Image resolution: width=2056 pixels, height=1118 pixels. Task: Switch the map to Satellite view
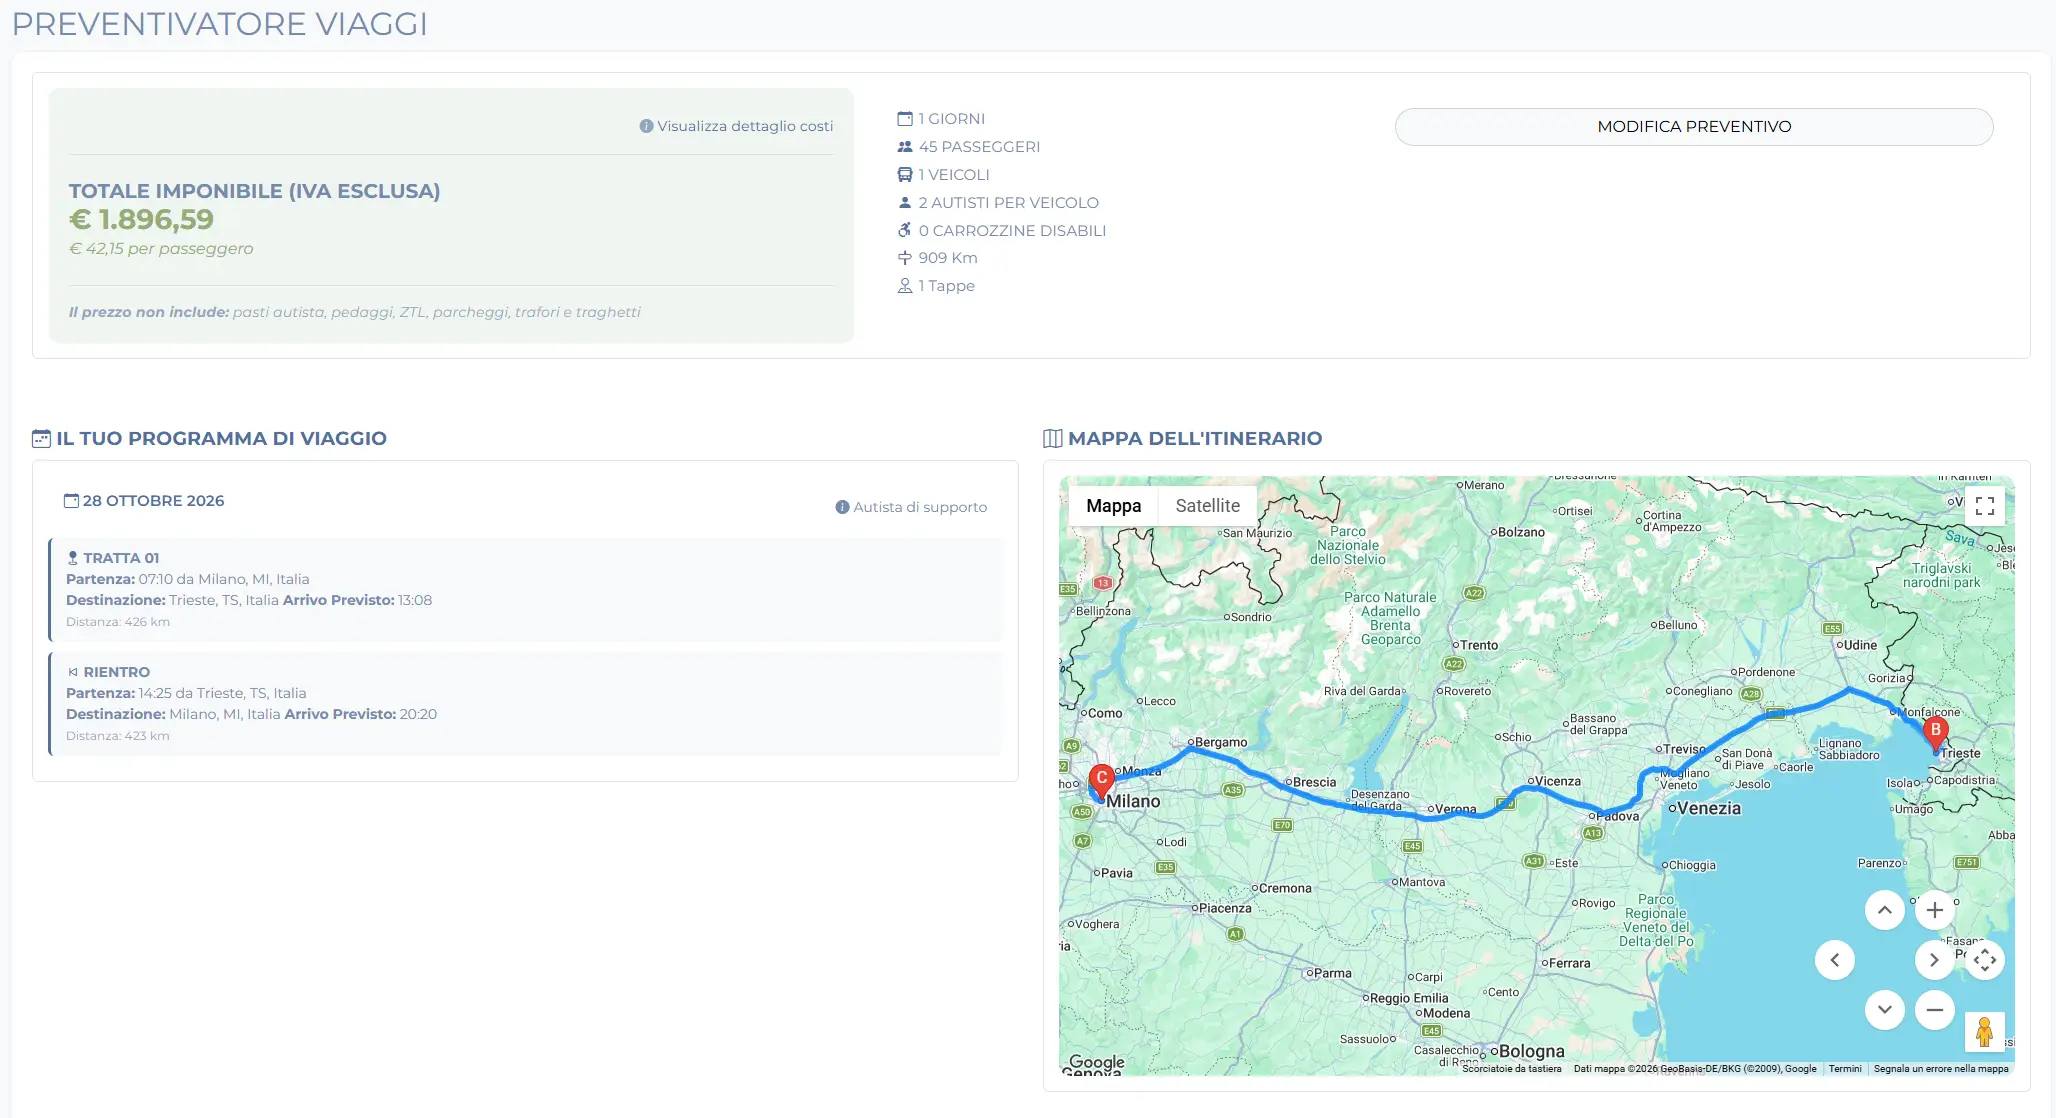(x=1207, y=506)
